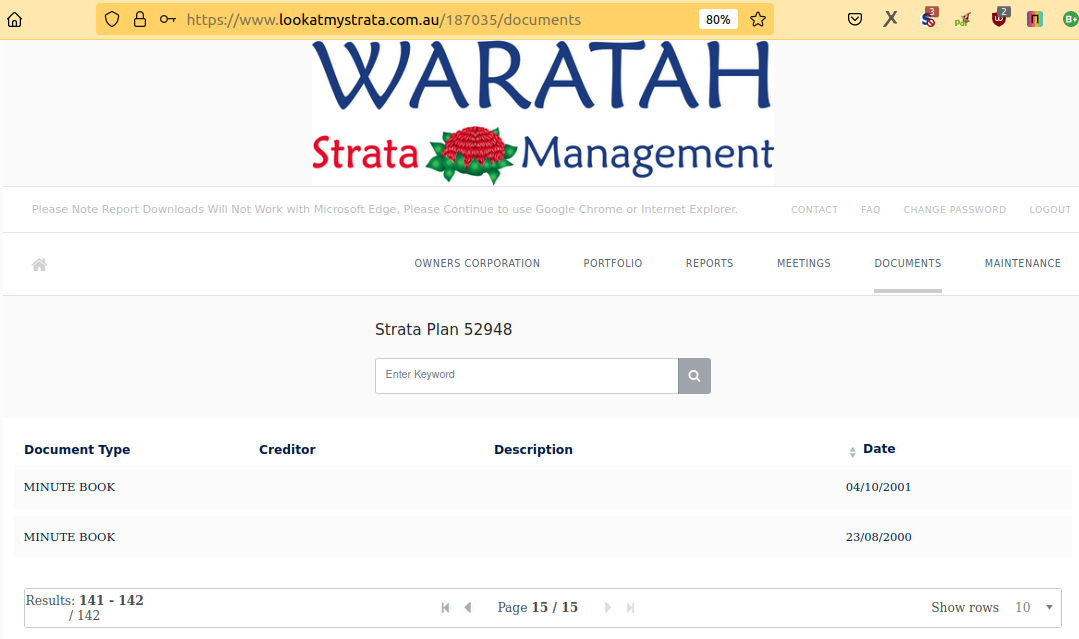Image resolution: width=1079 pixels, height=639 pixels.
Task: Click the Results 141 - 142 count text
Action: point(85,607)
